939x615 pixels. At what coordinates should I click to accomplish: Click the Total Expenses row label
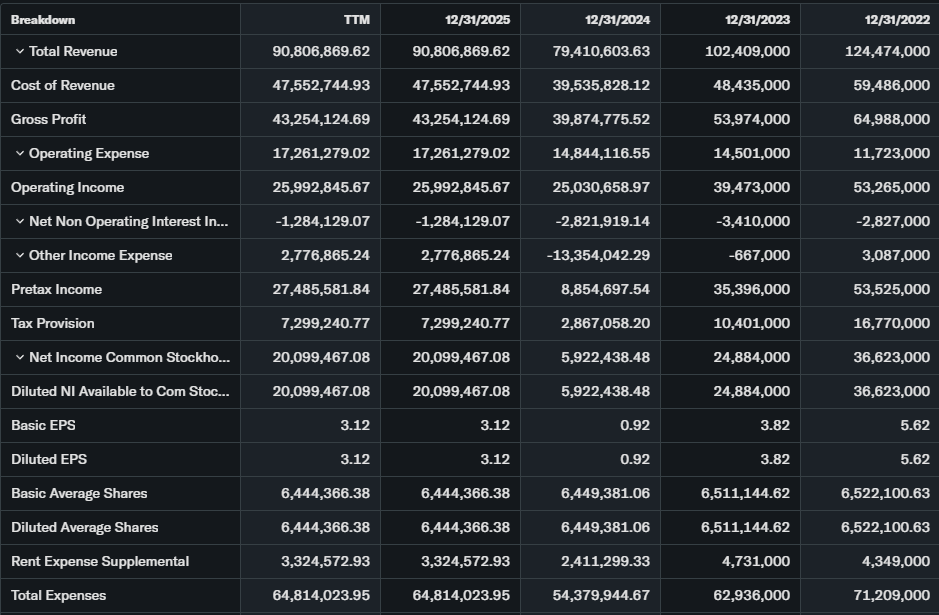pyautogui.click(x=59, y=596)
